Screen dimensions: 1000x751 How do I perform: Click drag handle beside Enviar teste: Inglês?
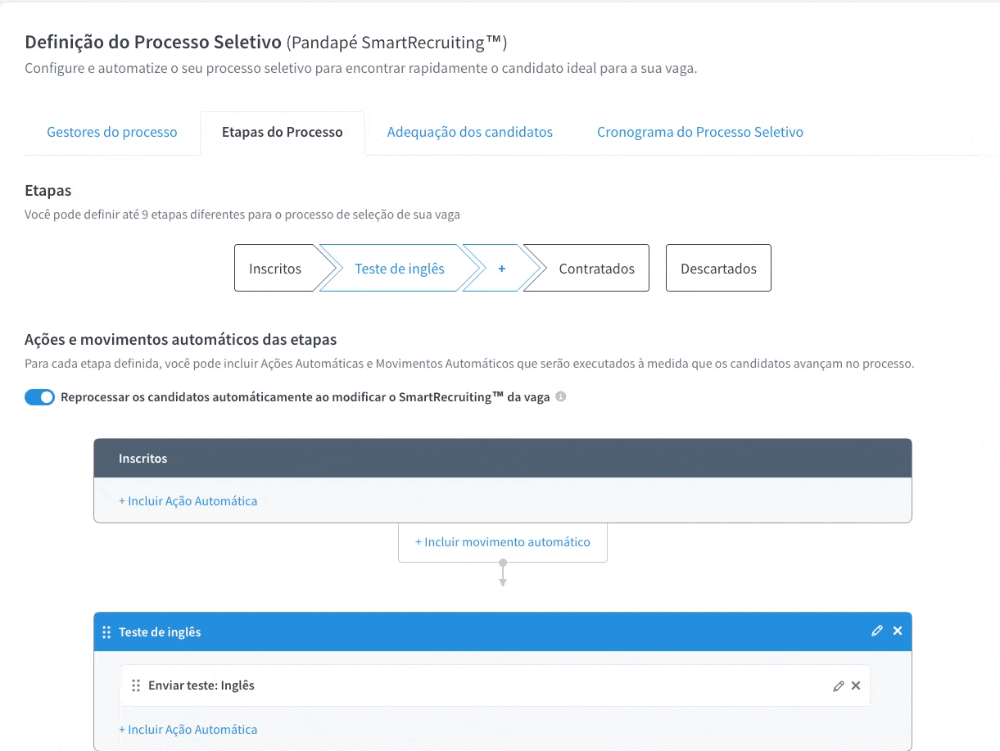pyautogui.click(x=136, y=686)
